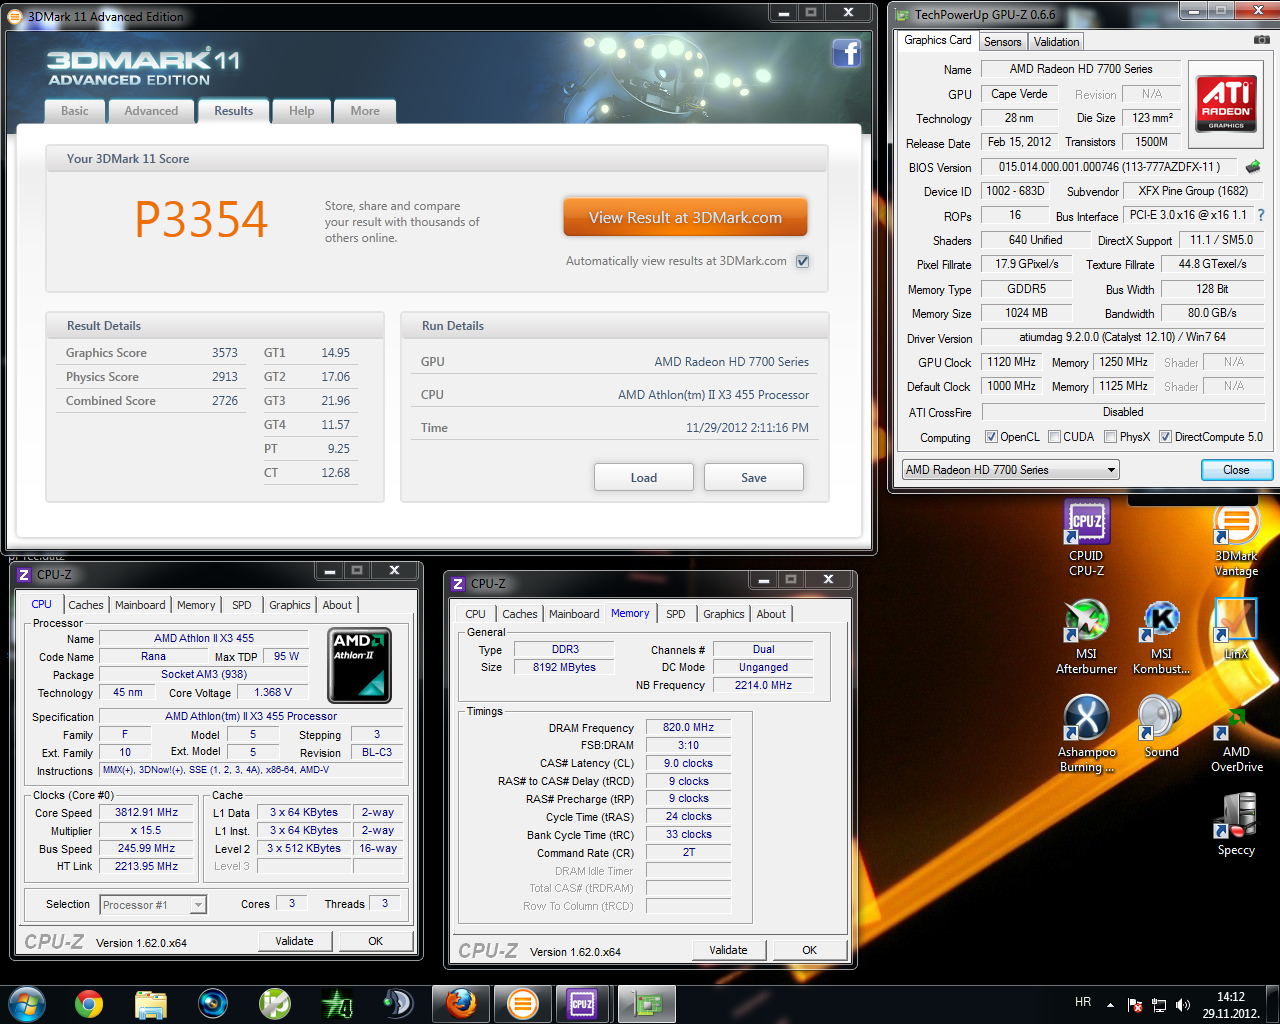Launch Google Chrome from the taskbar
This screenshot has height=1024, width=1280.
(x=89, y=1003)
